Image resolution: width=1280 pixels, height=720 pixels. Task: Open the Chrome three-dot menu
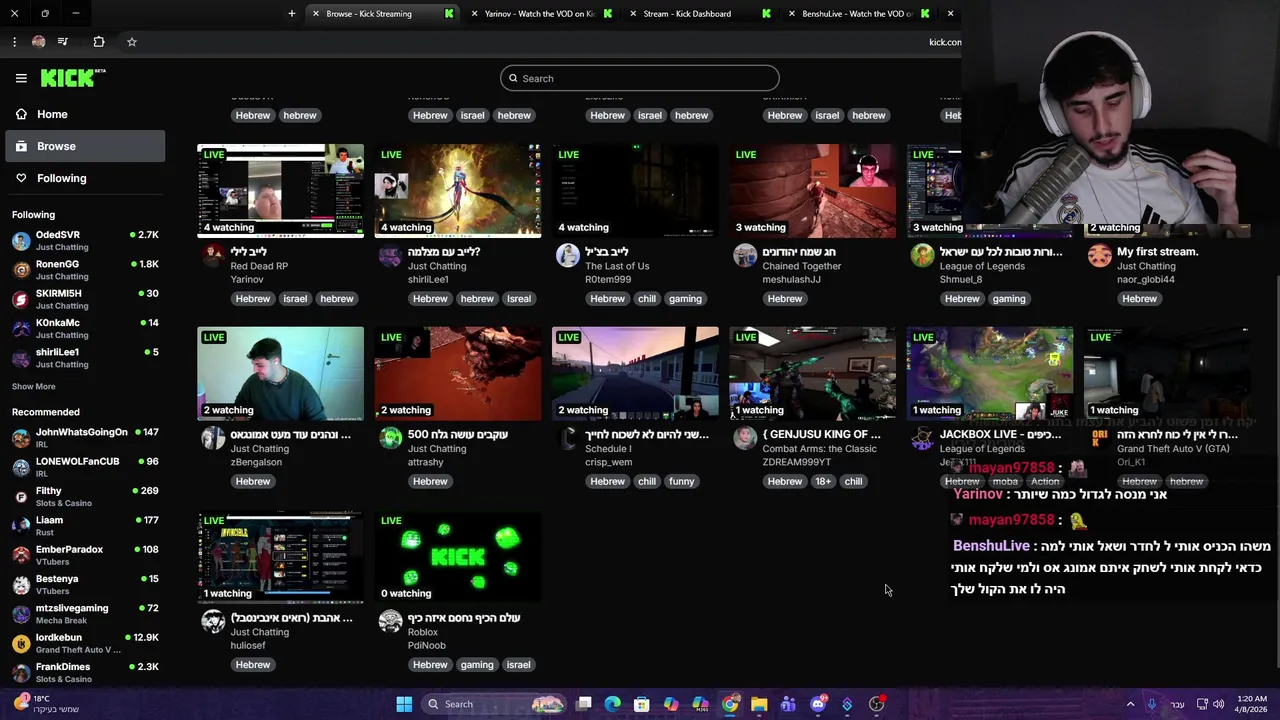(x=14, y=42)
